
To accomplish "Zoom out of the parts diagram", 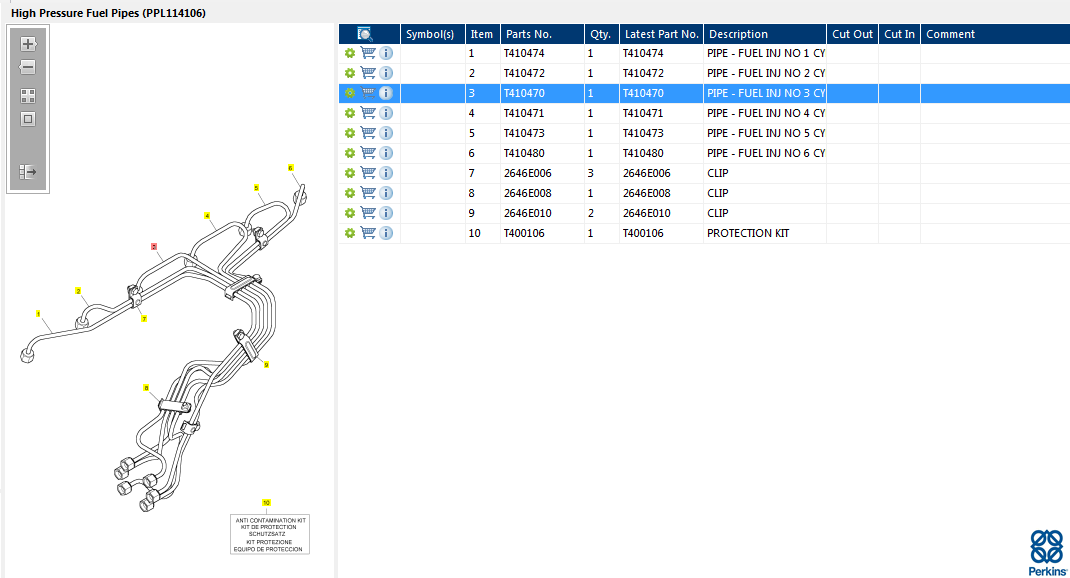I will click(x=28, y=67).
